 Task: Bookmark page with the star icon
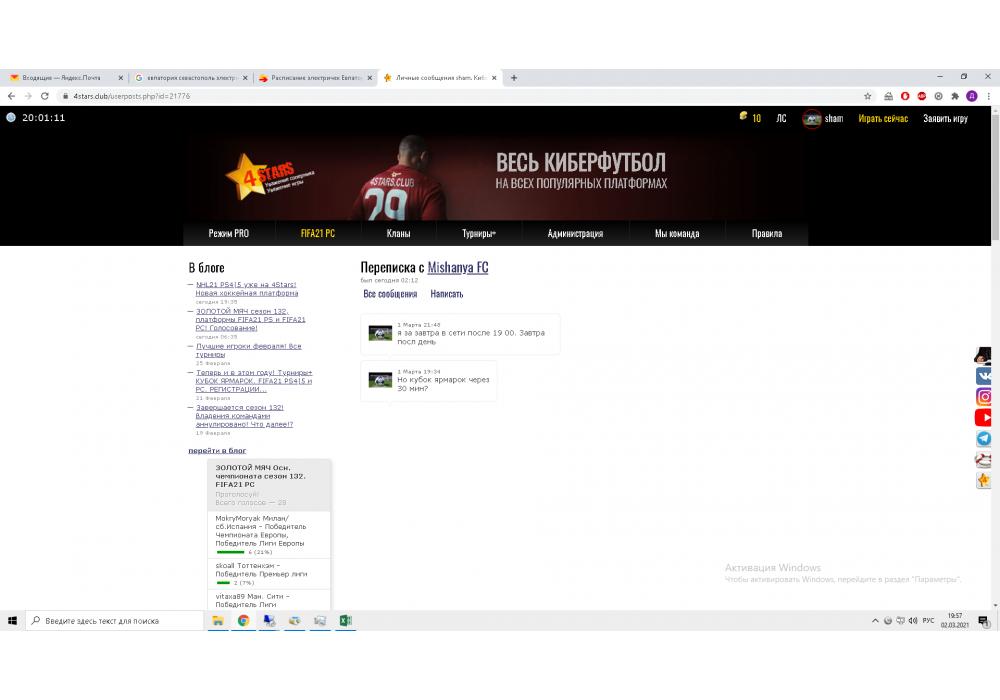pos(867,96)
